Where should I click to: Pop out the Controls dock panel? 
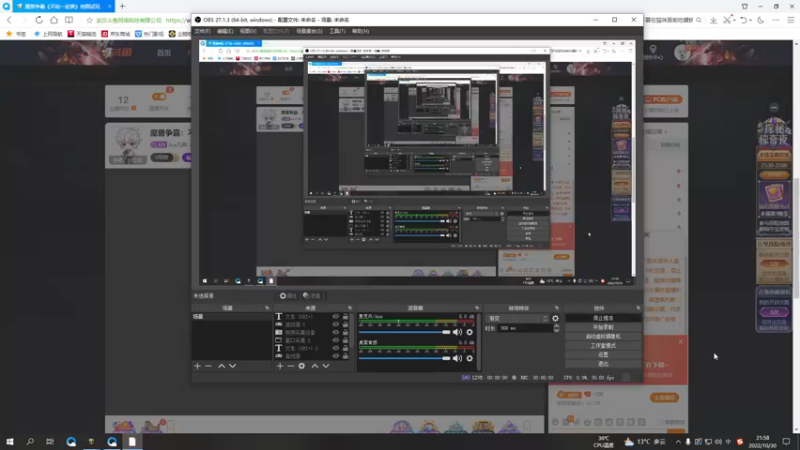(638, 308)
